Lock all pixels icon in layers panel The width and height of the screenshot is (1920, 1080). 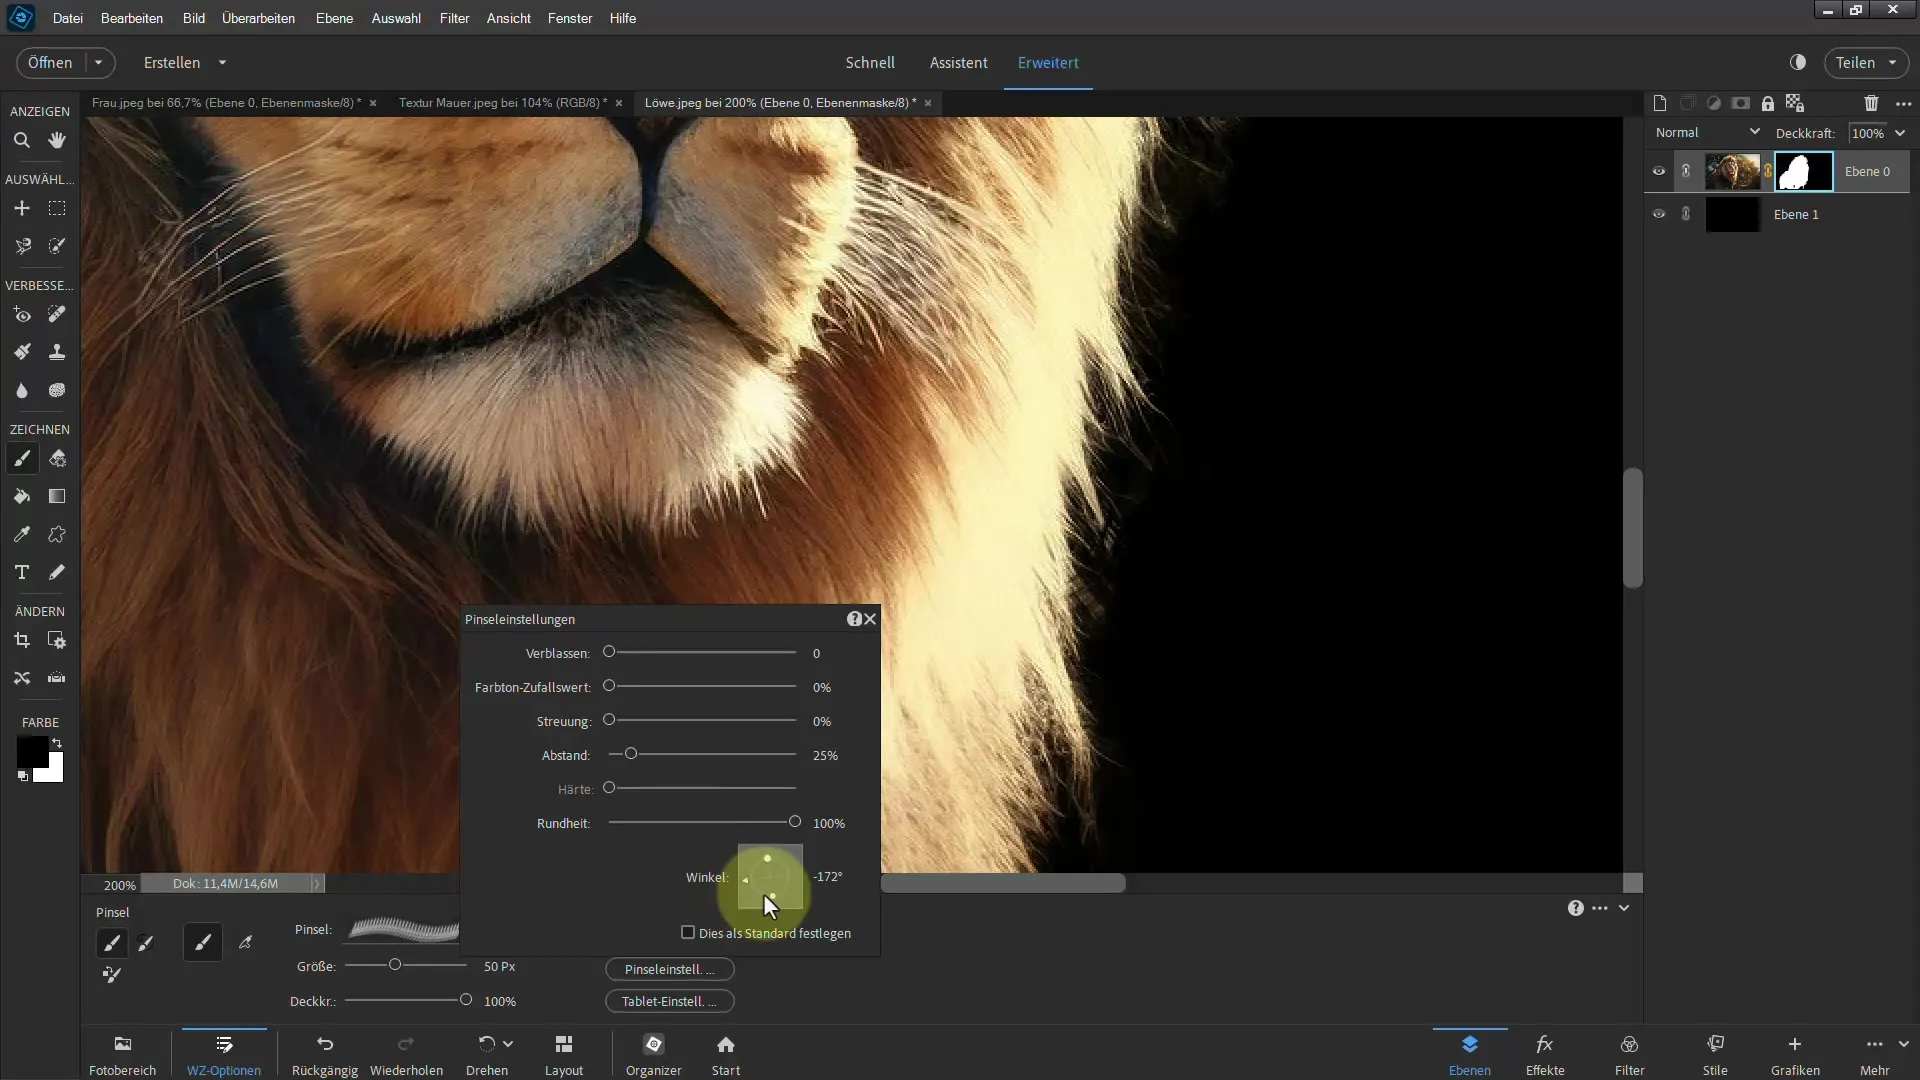coord(1768,103)
